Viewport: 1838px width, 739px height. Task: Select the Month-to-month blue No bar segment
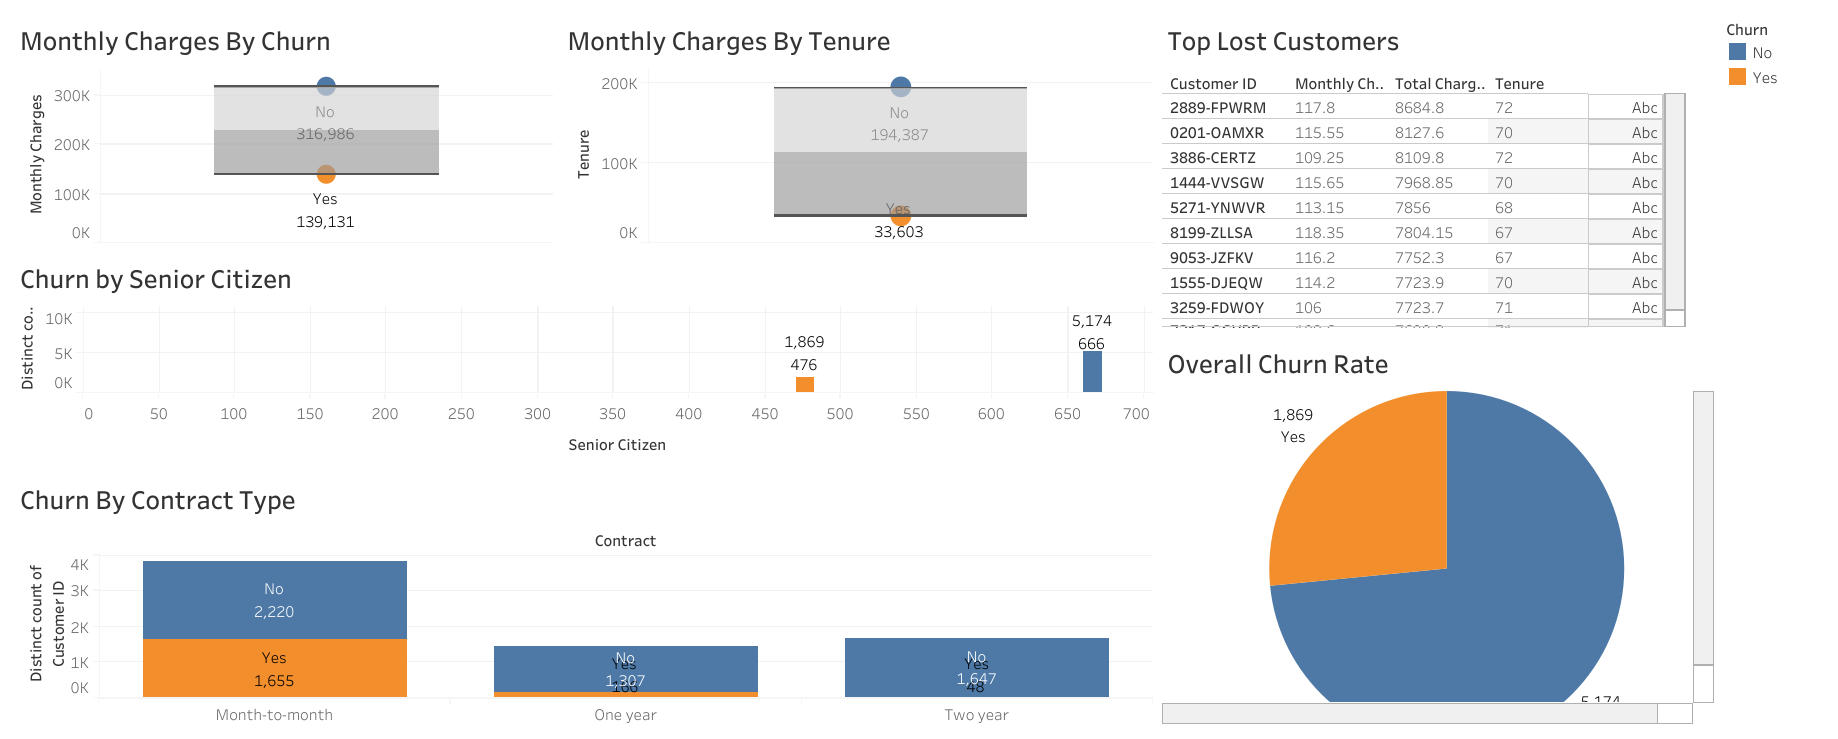(x=274, y=600)
